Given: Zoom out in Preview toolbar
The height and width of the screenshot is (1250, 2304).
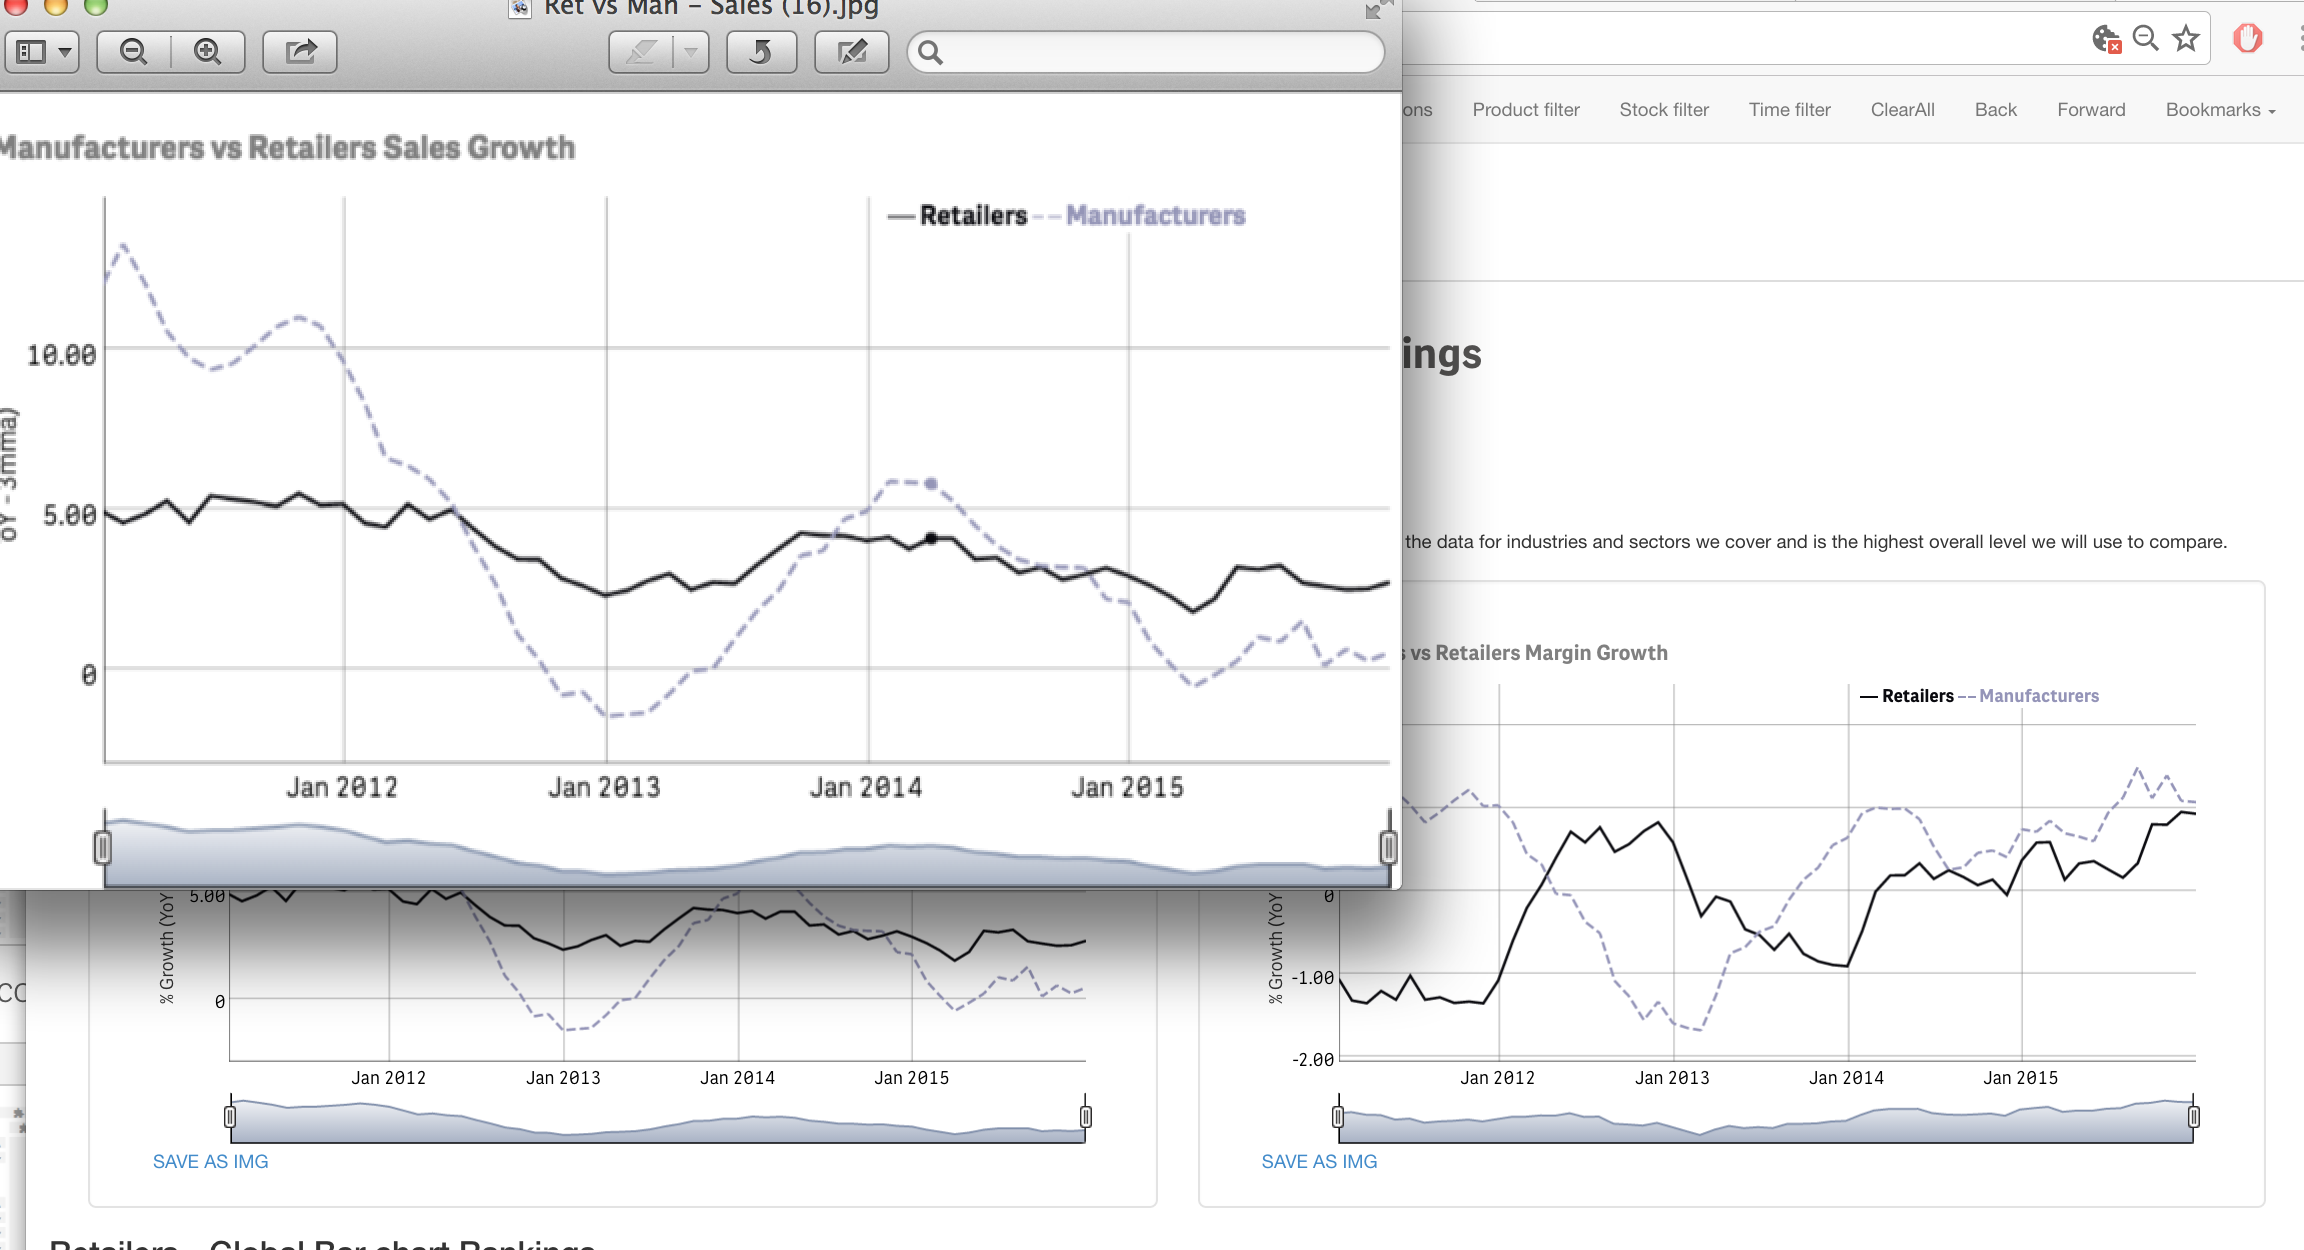Looking at the screenshot, I should pyautogui.click(x=134, y=51).
